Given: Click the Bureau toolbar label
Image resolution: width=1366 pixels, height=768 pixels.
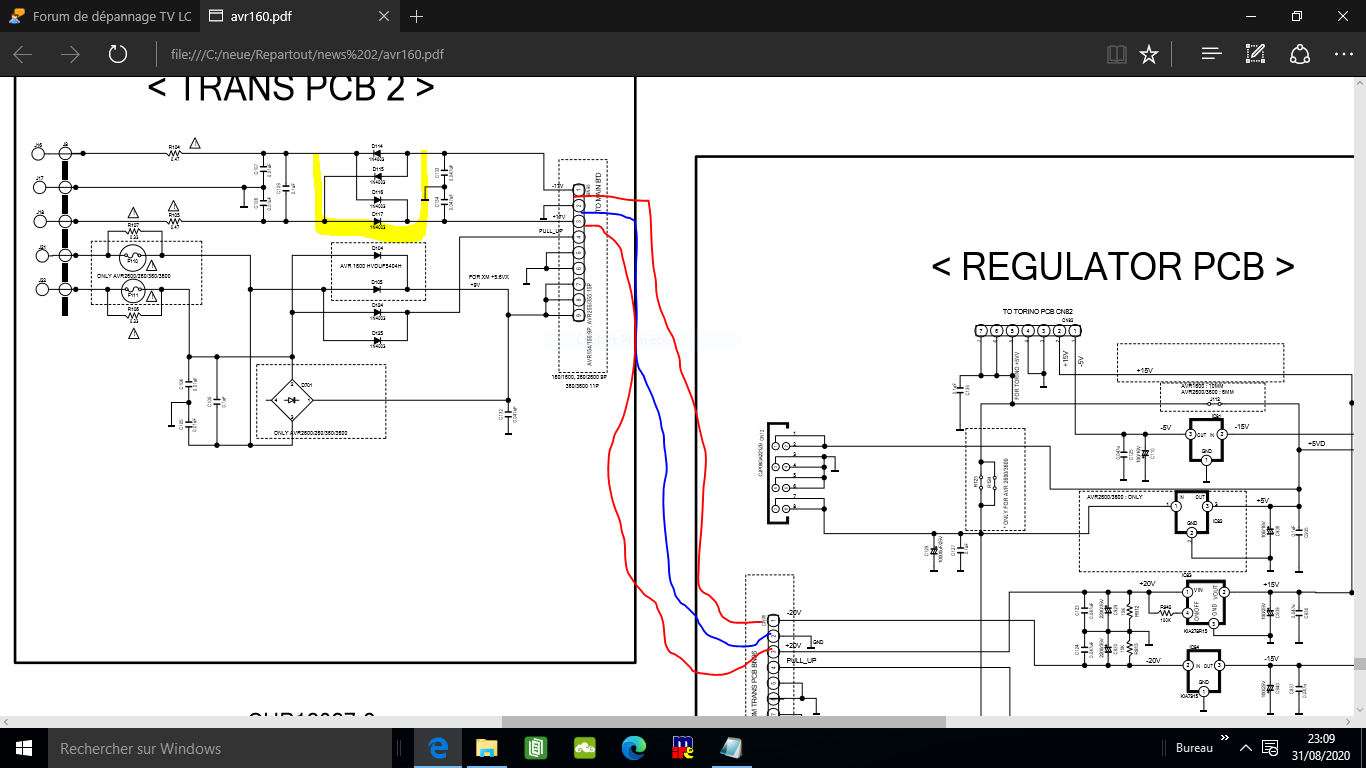Looking at the screenshot, I should [x=1193, y=748].
